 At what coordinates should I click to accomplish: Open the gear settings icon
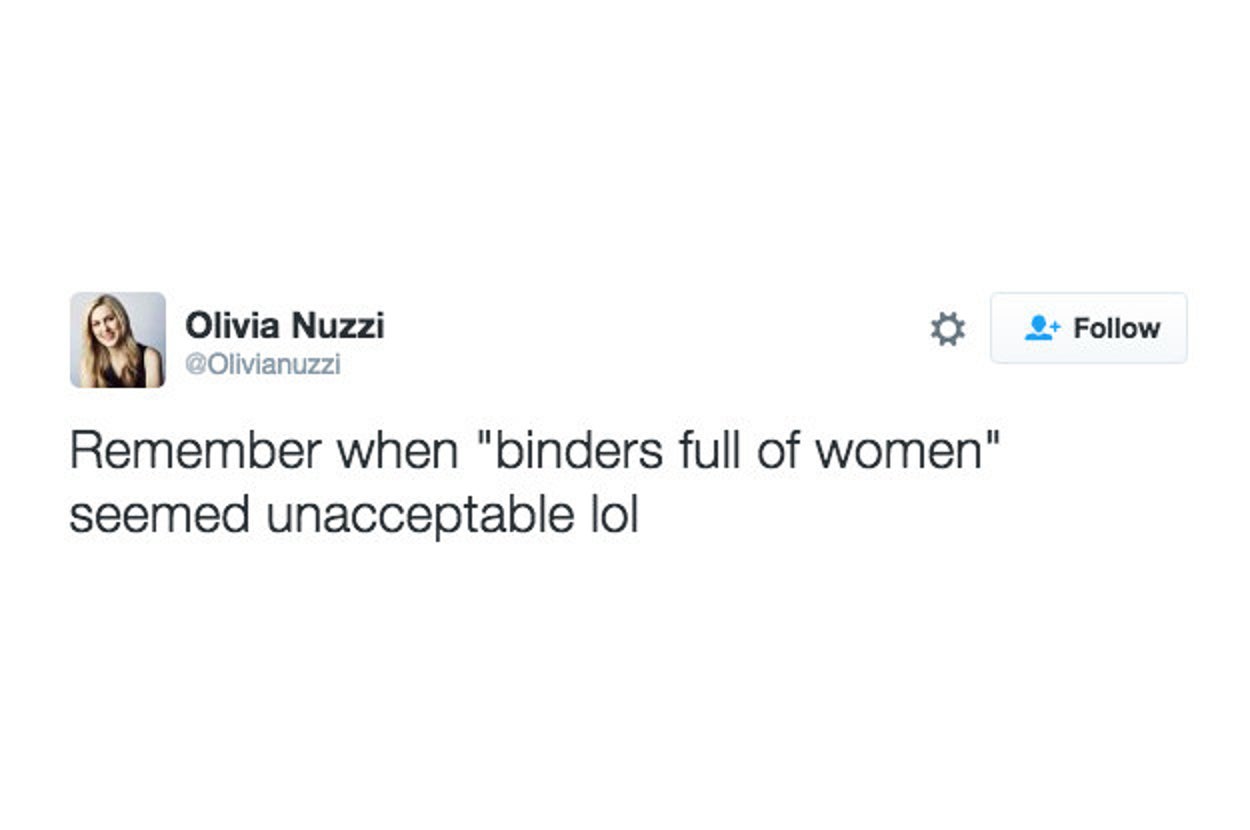pyautogui.click(x=948, y=329)
